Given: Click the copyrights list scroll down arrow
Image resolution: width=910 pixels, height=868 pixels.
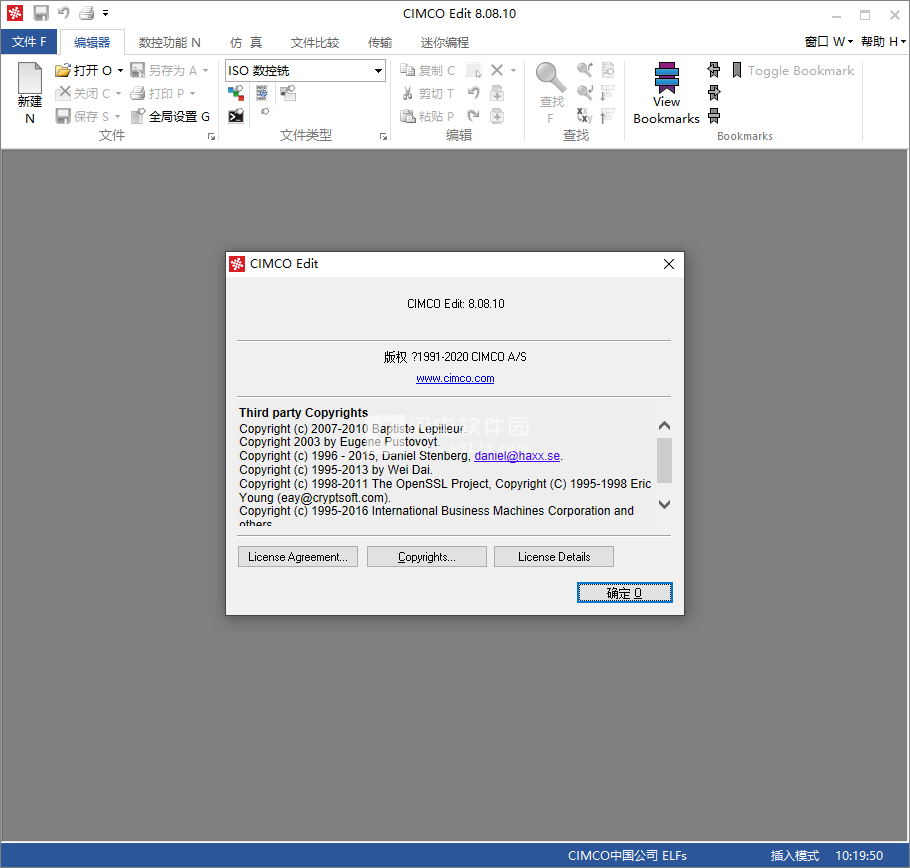Looking at the screenshot, I should pos(665,505).
